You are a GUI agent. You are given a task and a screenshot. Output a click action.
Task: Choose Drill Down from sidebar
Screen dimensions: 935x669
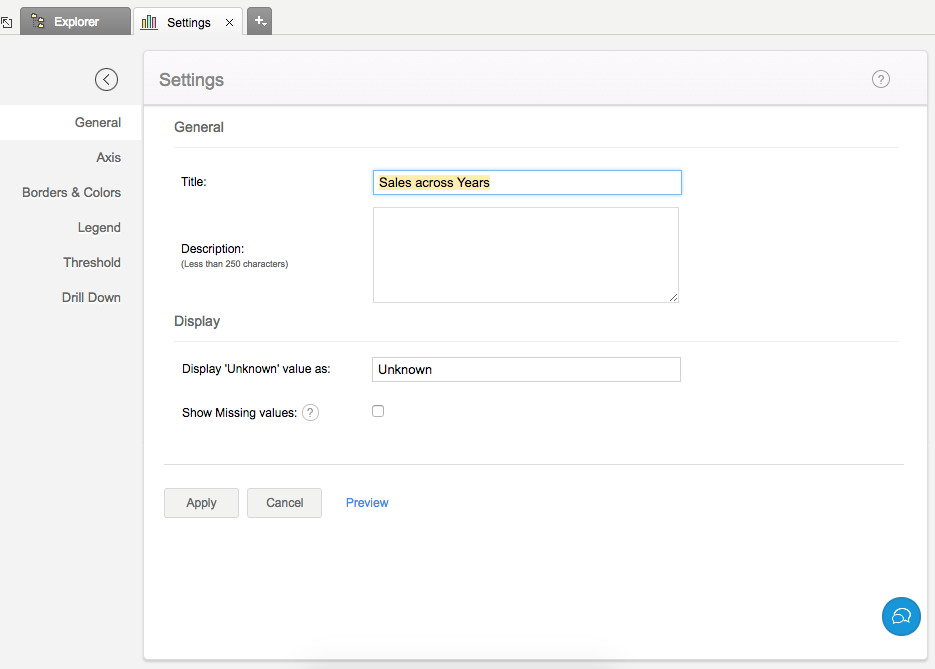click(91, 297)
